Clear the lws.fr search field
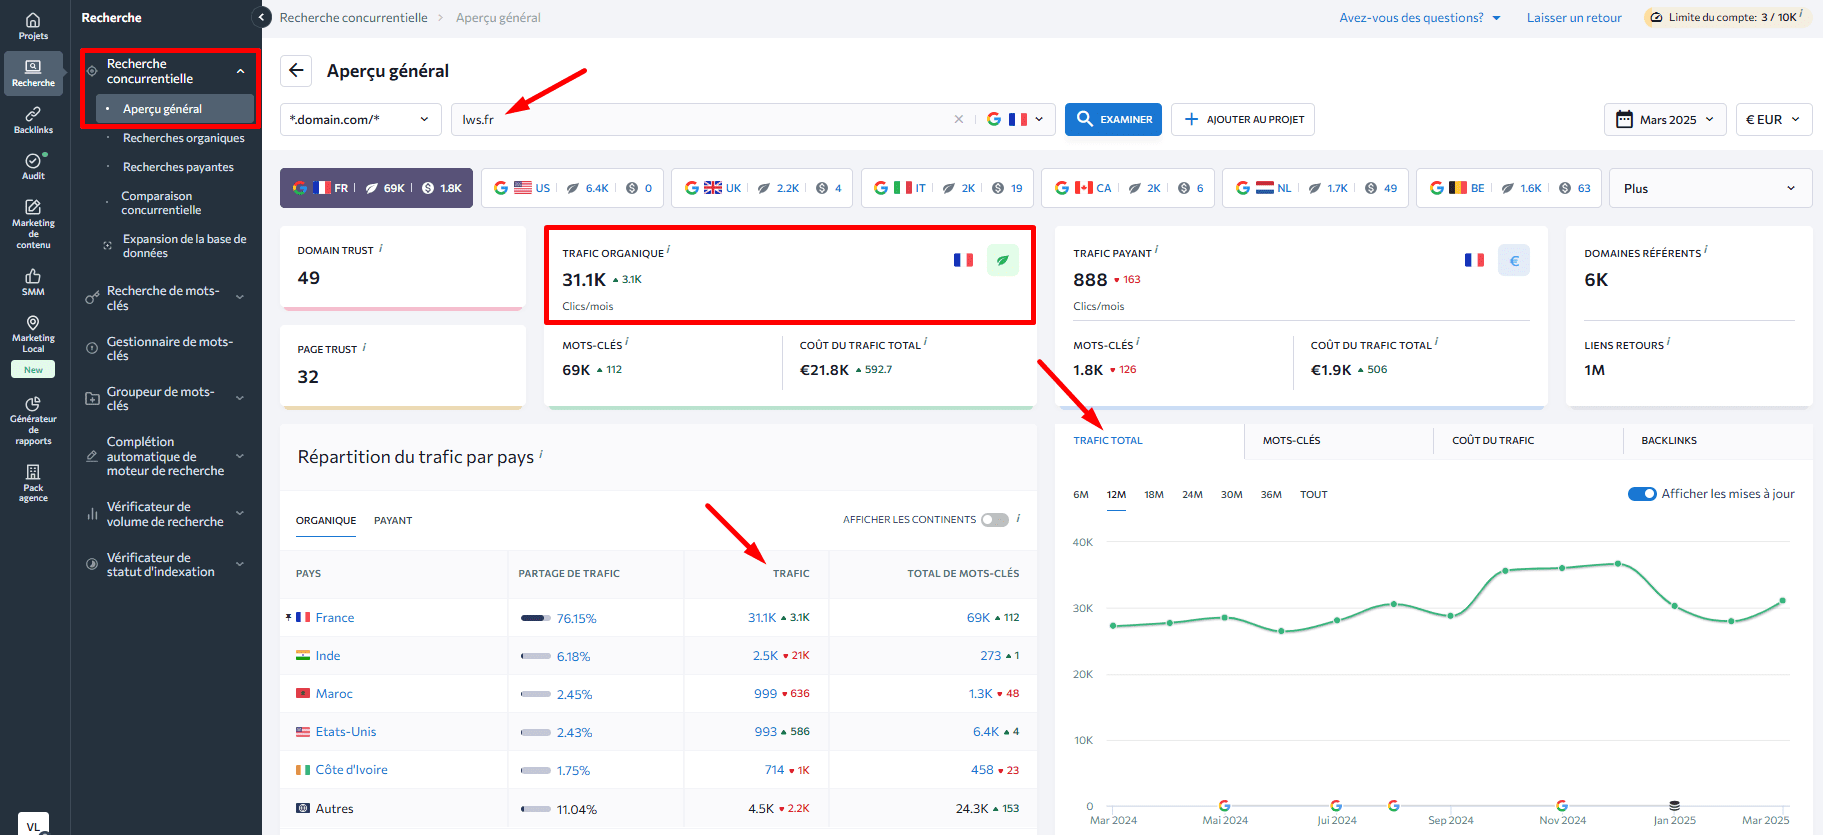The width and height of the screenshot is (1823, 835). click(x=959, y=119)
